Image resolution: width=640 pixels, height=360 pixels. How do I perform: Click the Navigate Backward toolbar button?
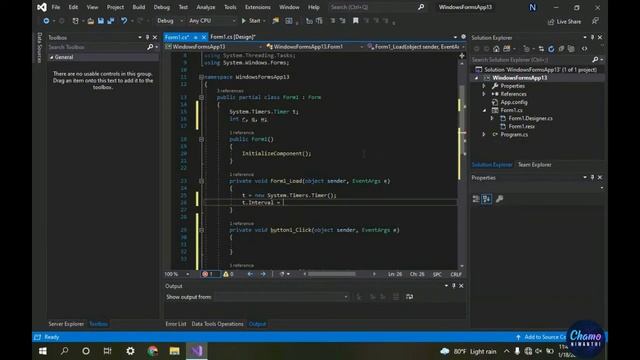[x=46, y=21]
